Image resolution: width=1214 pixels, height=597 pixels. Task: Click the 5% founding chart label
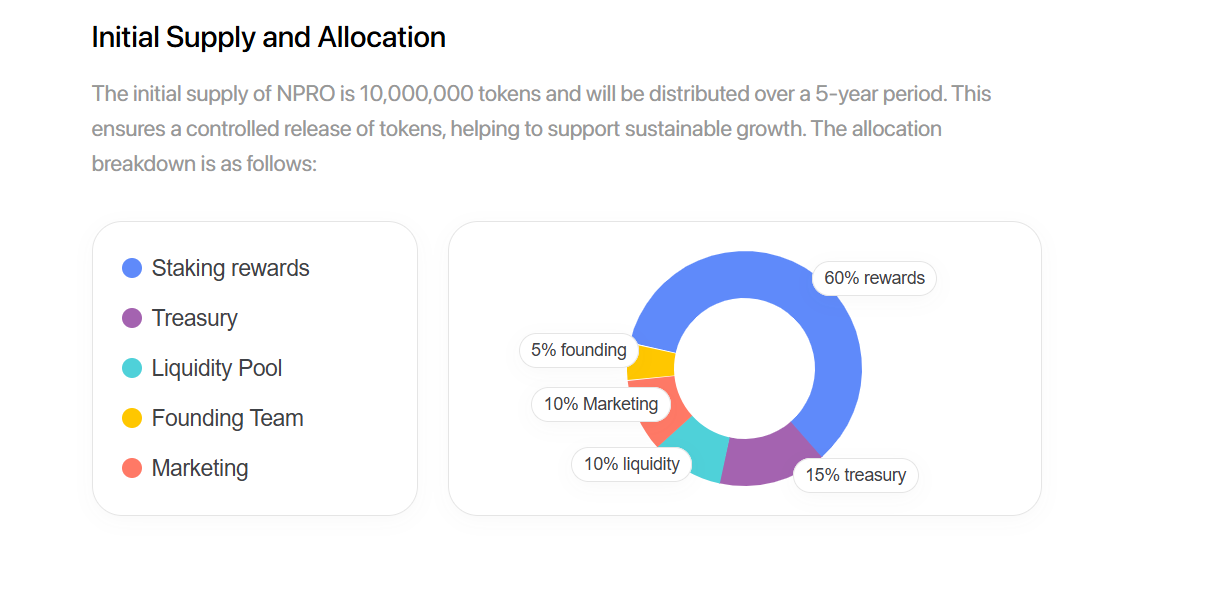578,350
